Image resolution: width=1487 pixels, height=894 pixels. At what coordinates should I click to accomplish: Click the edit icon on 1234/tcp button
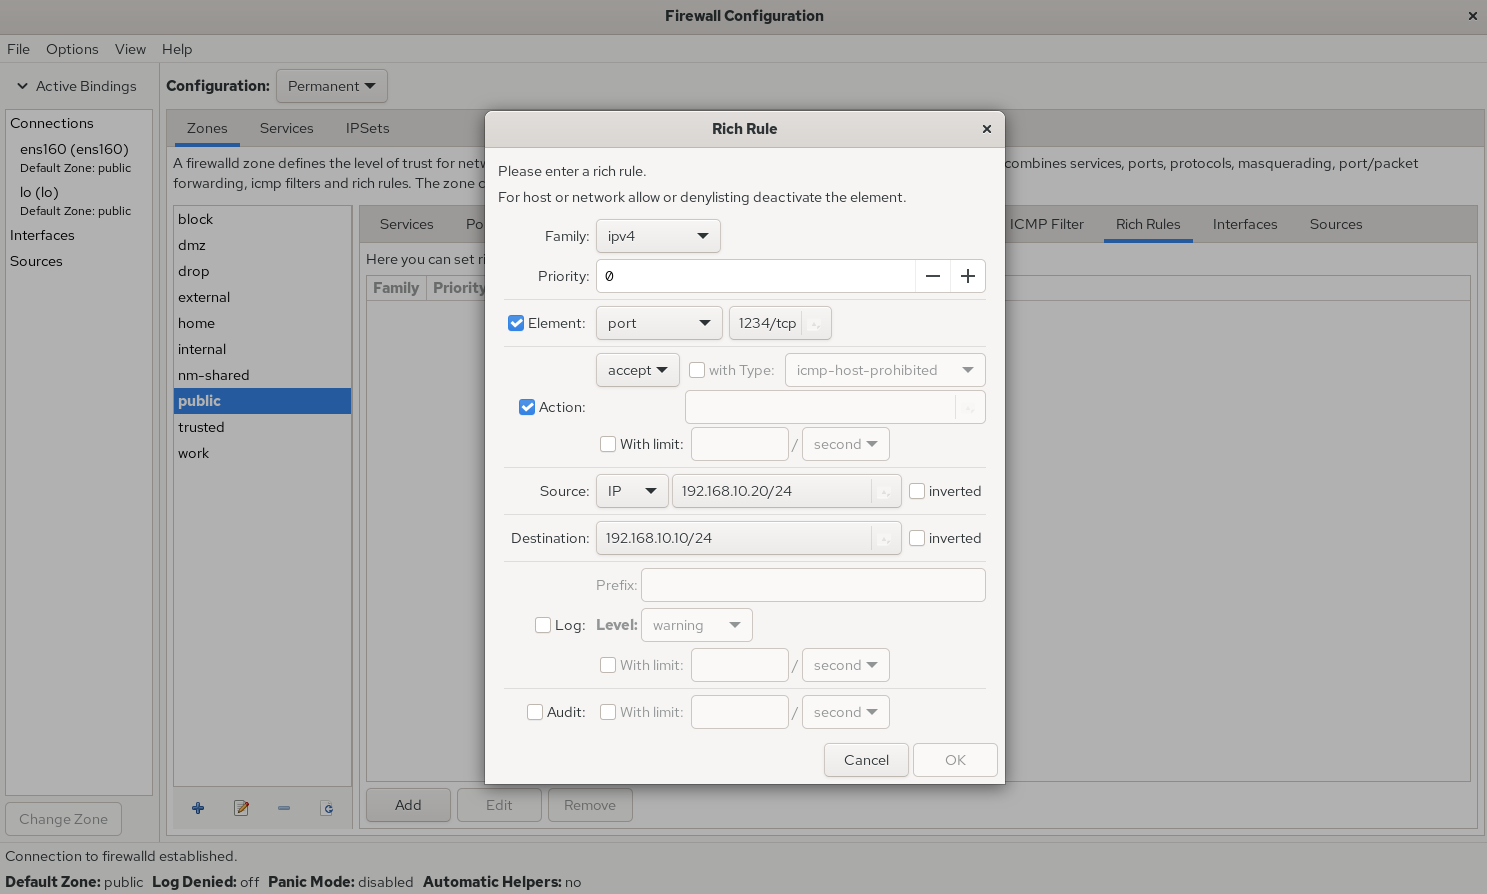pos(815,324)
